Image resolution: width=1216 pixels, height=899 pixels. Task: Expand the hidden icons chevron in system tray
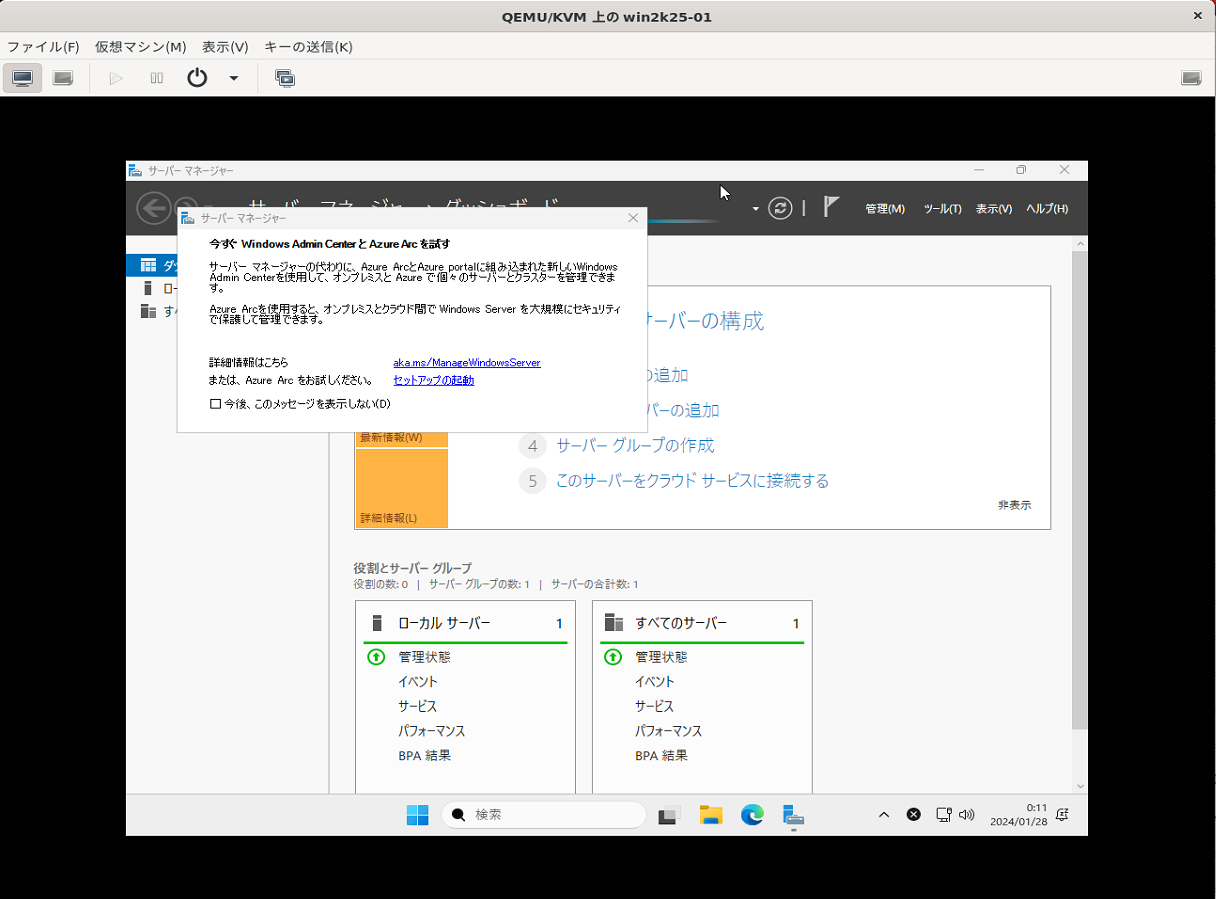(x=884, y=814)
